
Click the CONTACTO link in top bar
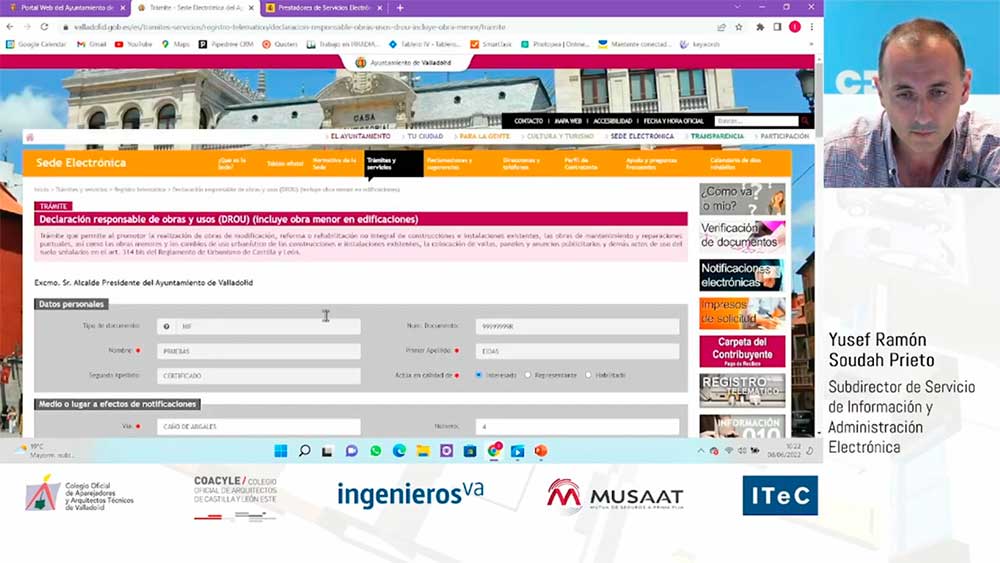tap(528, 121)
